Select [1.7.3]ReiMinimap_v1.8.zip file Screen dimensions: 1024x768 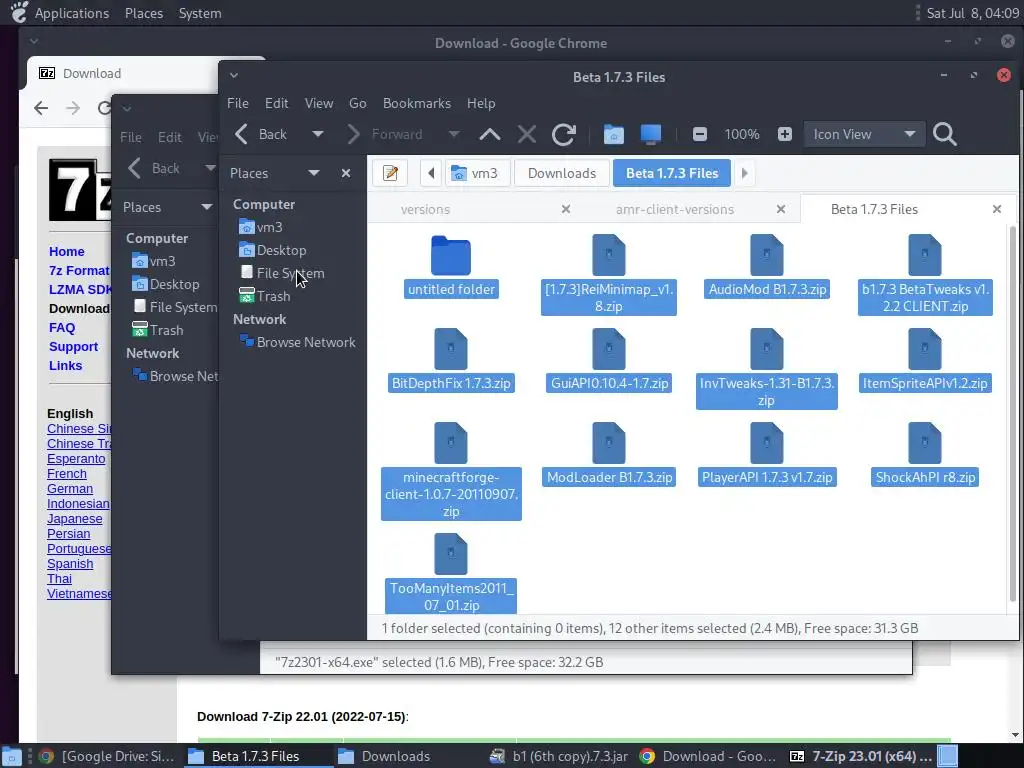click(609, 274)
